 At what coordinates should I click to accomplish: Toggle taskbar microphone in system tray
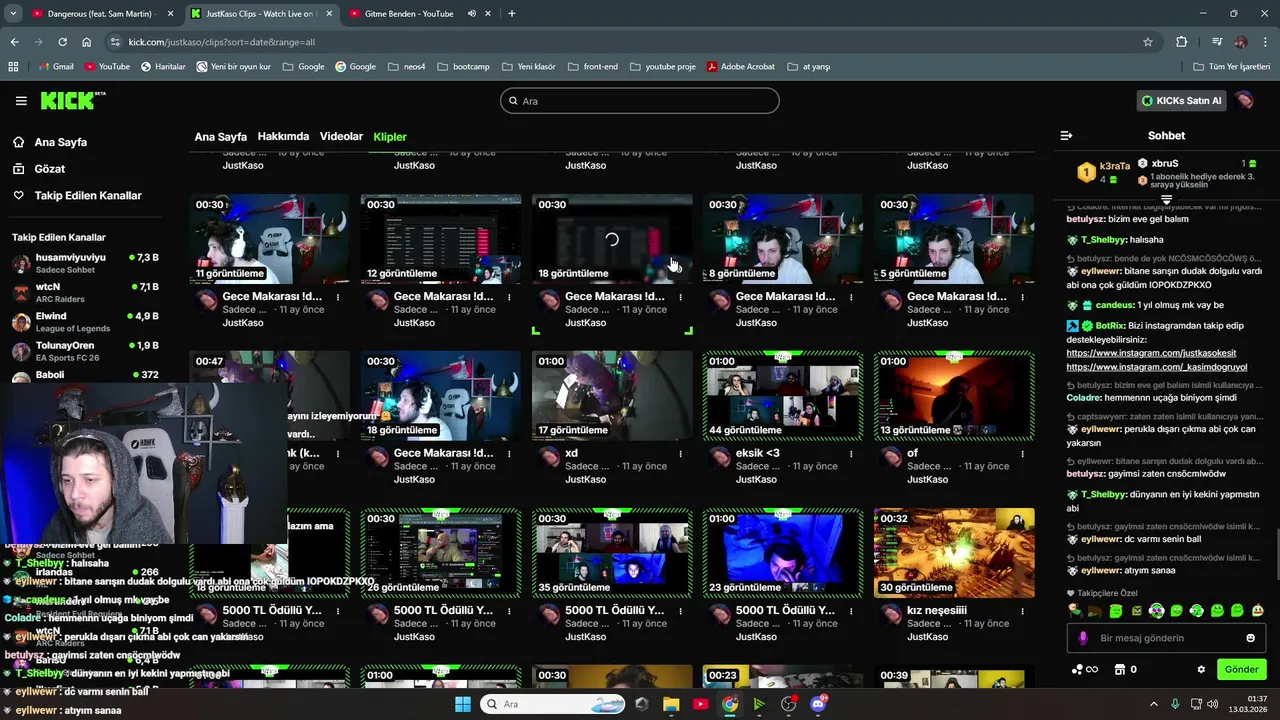pos(1175,704)
